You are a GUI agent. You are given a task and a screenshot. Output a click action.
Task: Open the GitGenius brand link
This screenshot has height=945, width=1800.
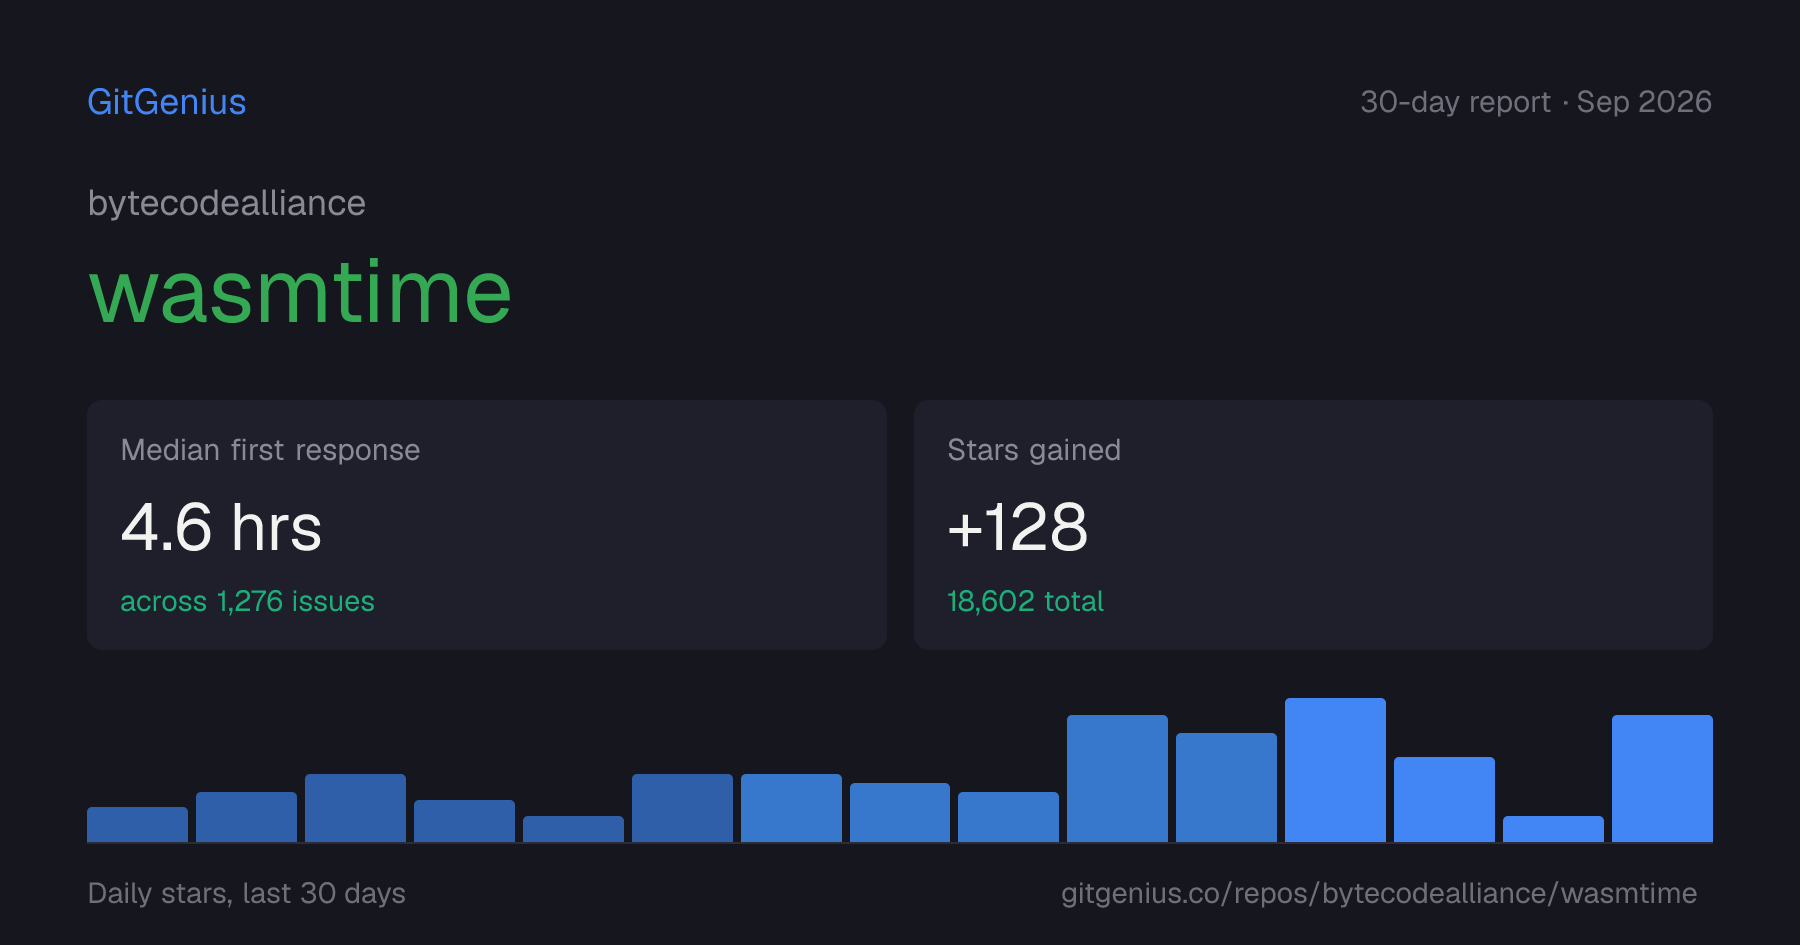(167, 102)
